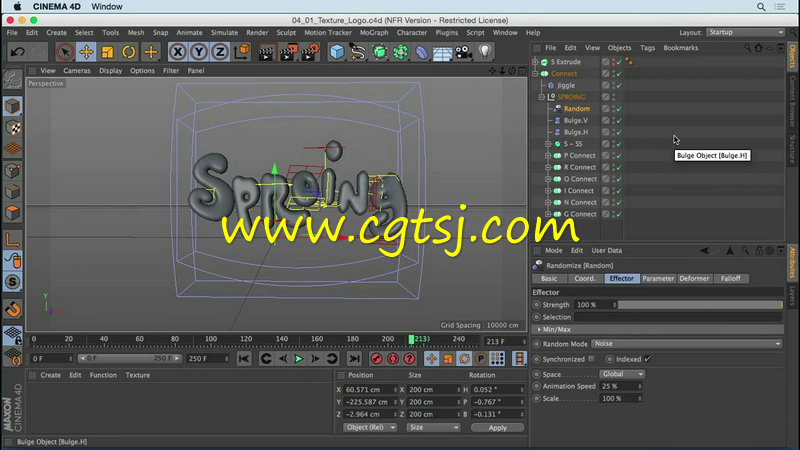
Task: Click the Apply button
Action: [x=497, y=428]
